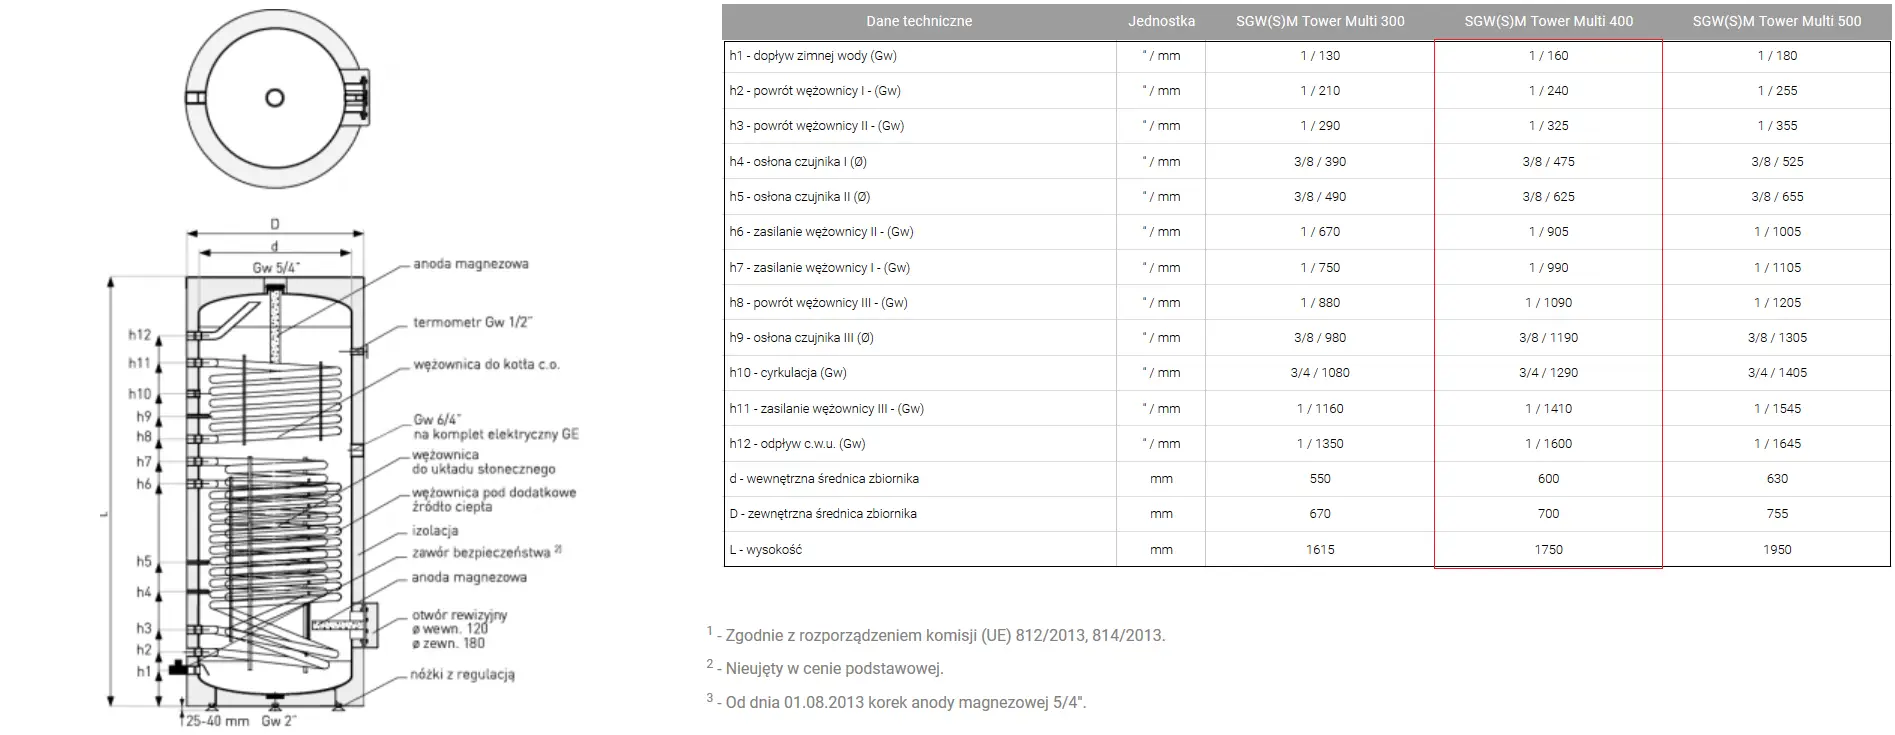Image resolution: width=1895 pixels, height=735 pixels.
Task: Click the 'otwór rewizyjny' diagram label
Action: pos(460,615)
